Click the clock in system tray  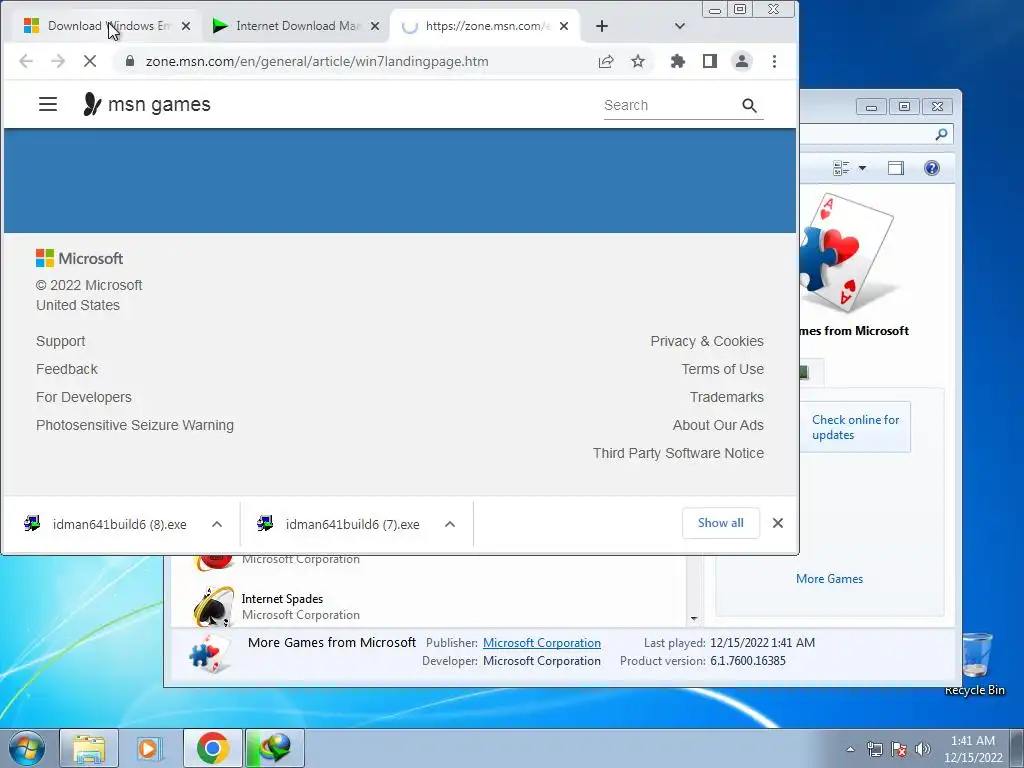coord(973,749)
